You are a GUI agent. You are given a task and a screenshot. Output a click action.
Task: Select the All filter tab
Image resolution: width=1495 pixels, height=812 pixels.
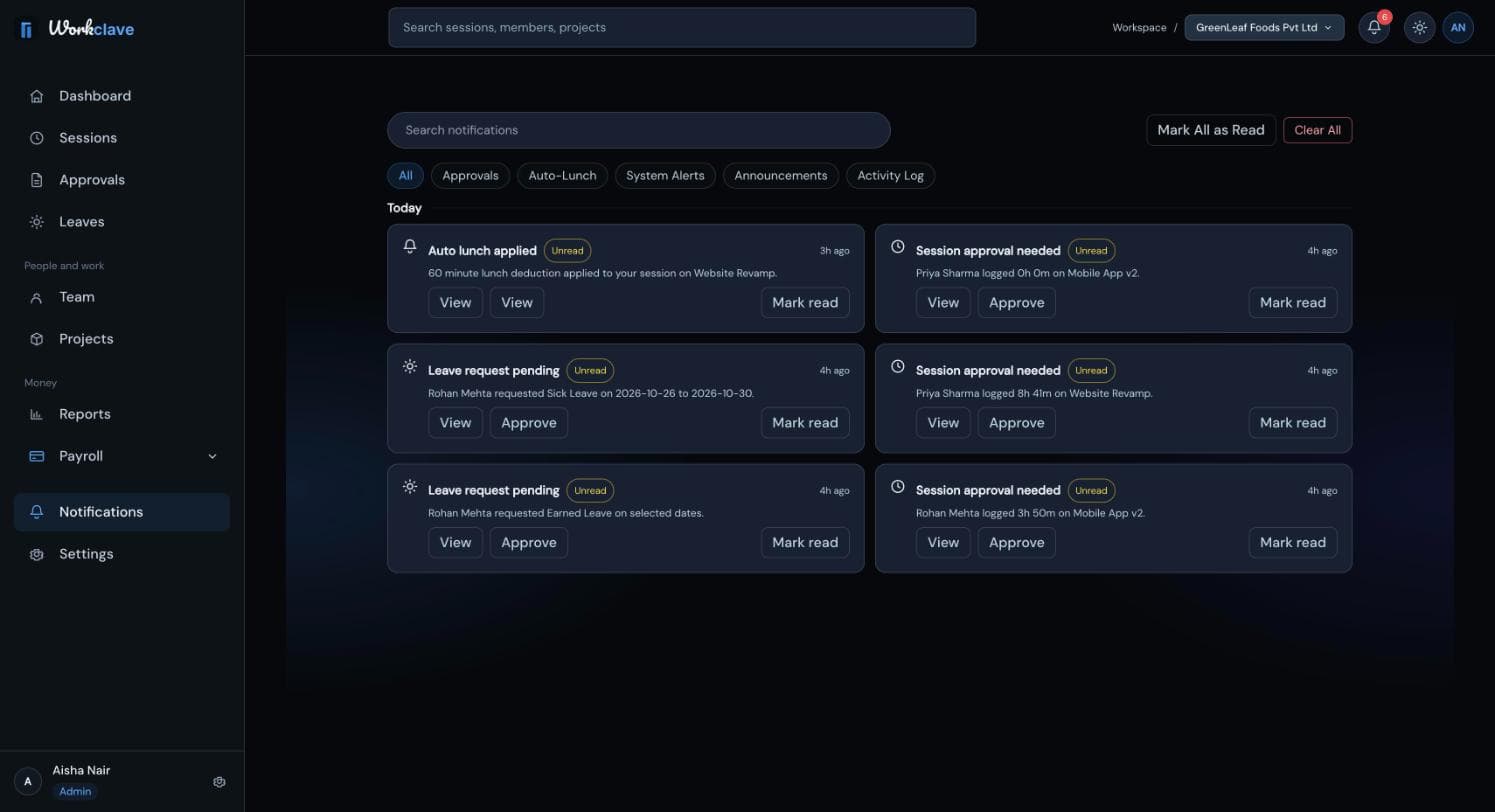click(405, 176)
